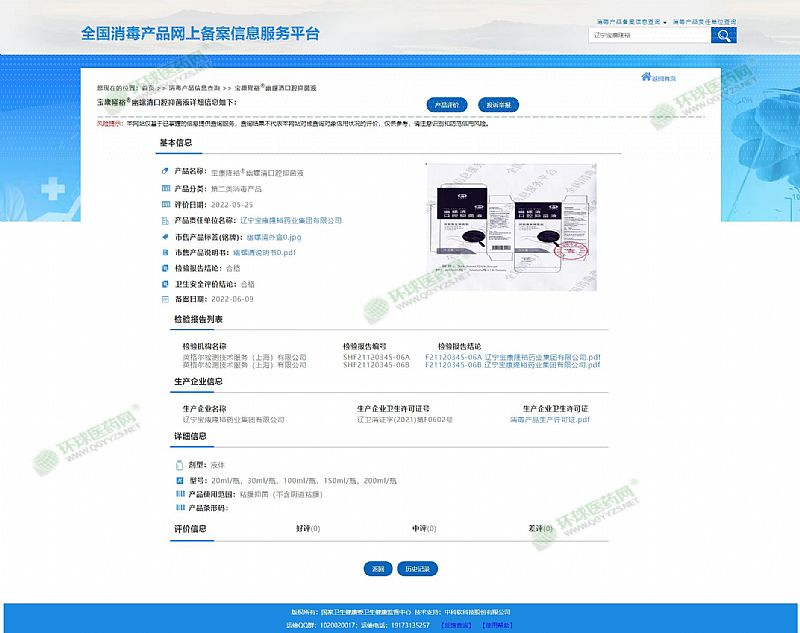
Task: Click the 好评(0) rating count
Action: tap(308, 528)
